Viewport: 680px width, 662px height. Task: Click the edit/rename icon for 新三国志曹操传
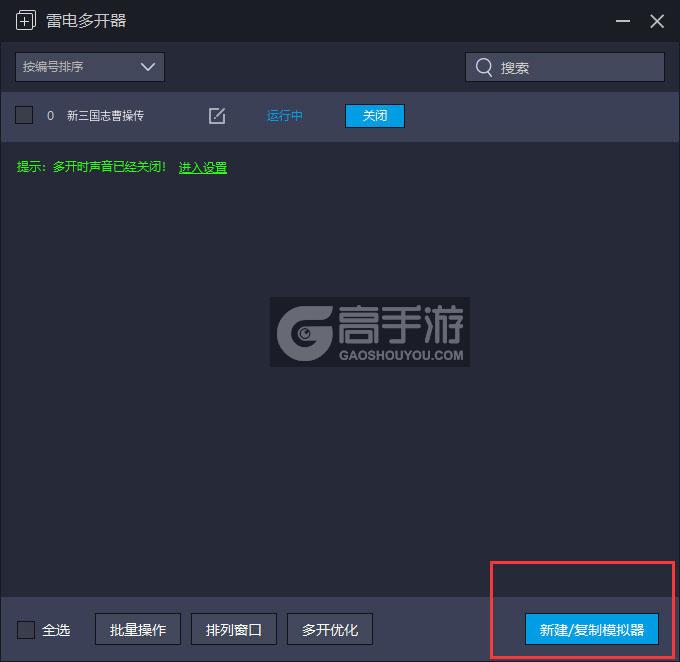tap(217, 116)
